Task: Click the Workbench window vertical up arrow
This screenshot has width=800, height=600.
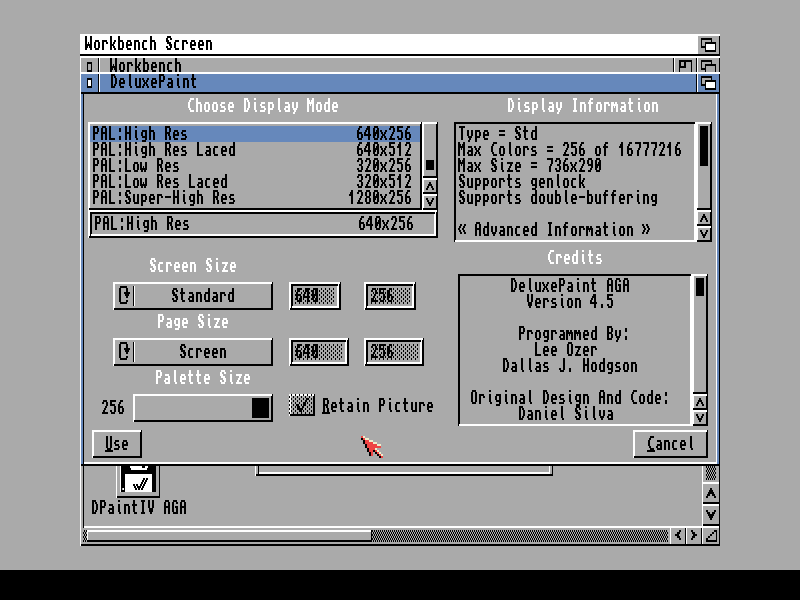Action: 710,493
